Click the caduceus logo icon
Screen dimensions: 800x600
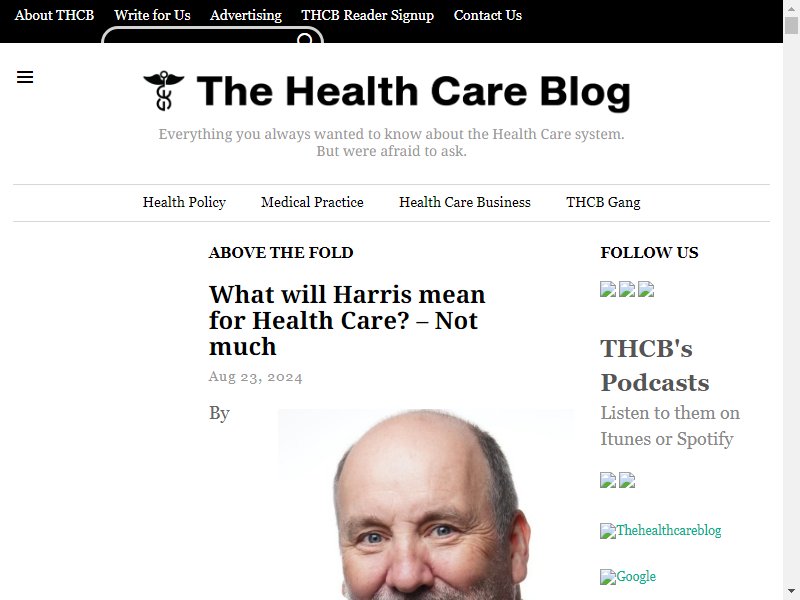tap(164, 91)
